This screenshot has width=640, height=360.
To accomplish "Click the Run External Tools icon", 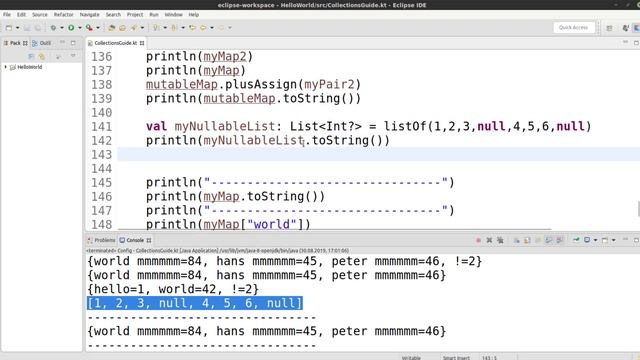I will [x=89, y=28].
